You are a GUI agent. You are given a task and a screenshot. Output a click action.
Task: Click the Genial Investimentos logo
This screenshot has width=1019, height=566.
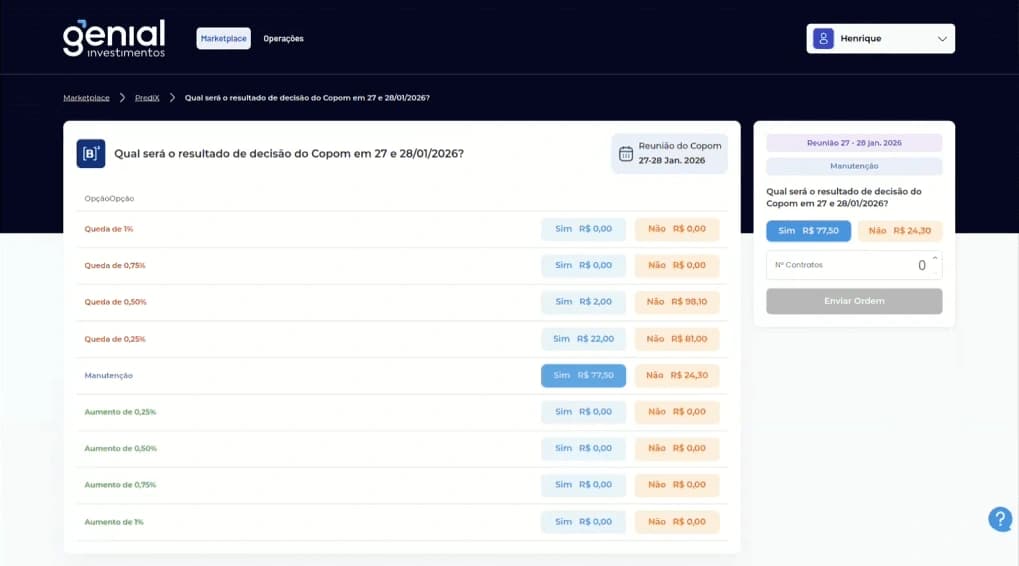[x=114, y=38]
